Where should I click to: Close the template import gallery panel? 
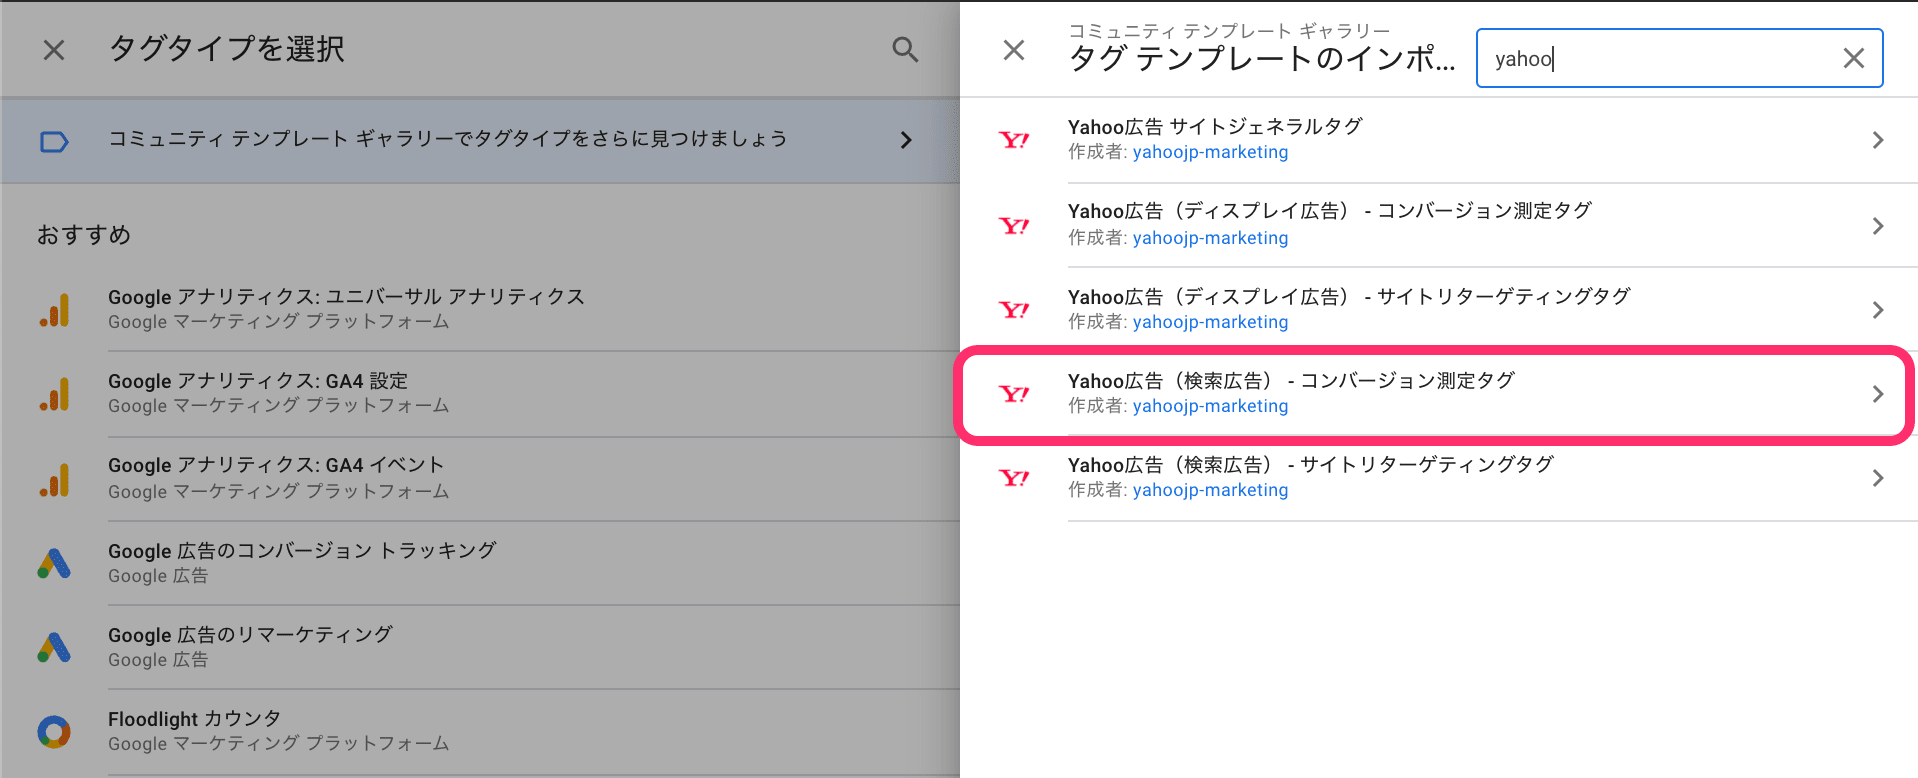click(1014, 50)
